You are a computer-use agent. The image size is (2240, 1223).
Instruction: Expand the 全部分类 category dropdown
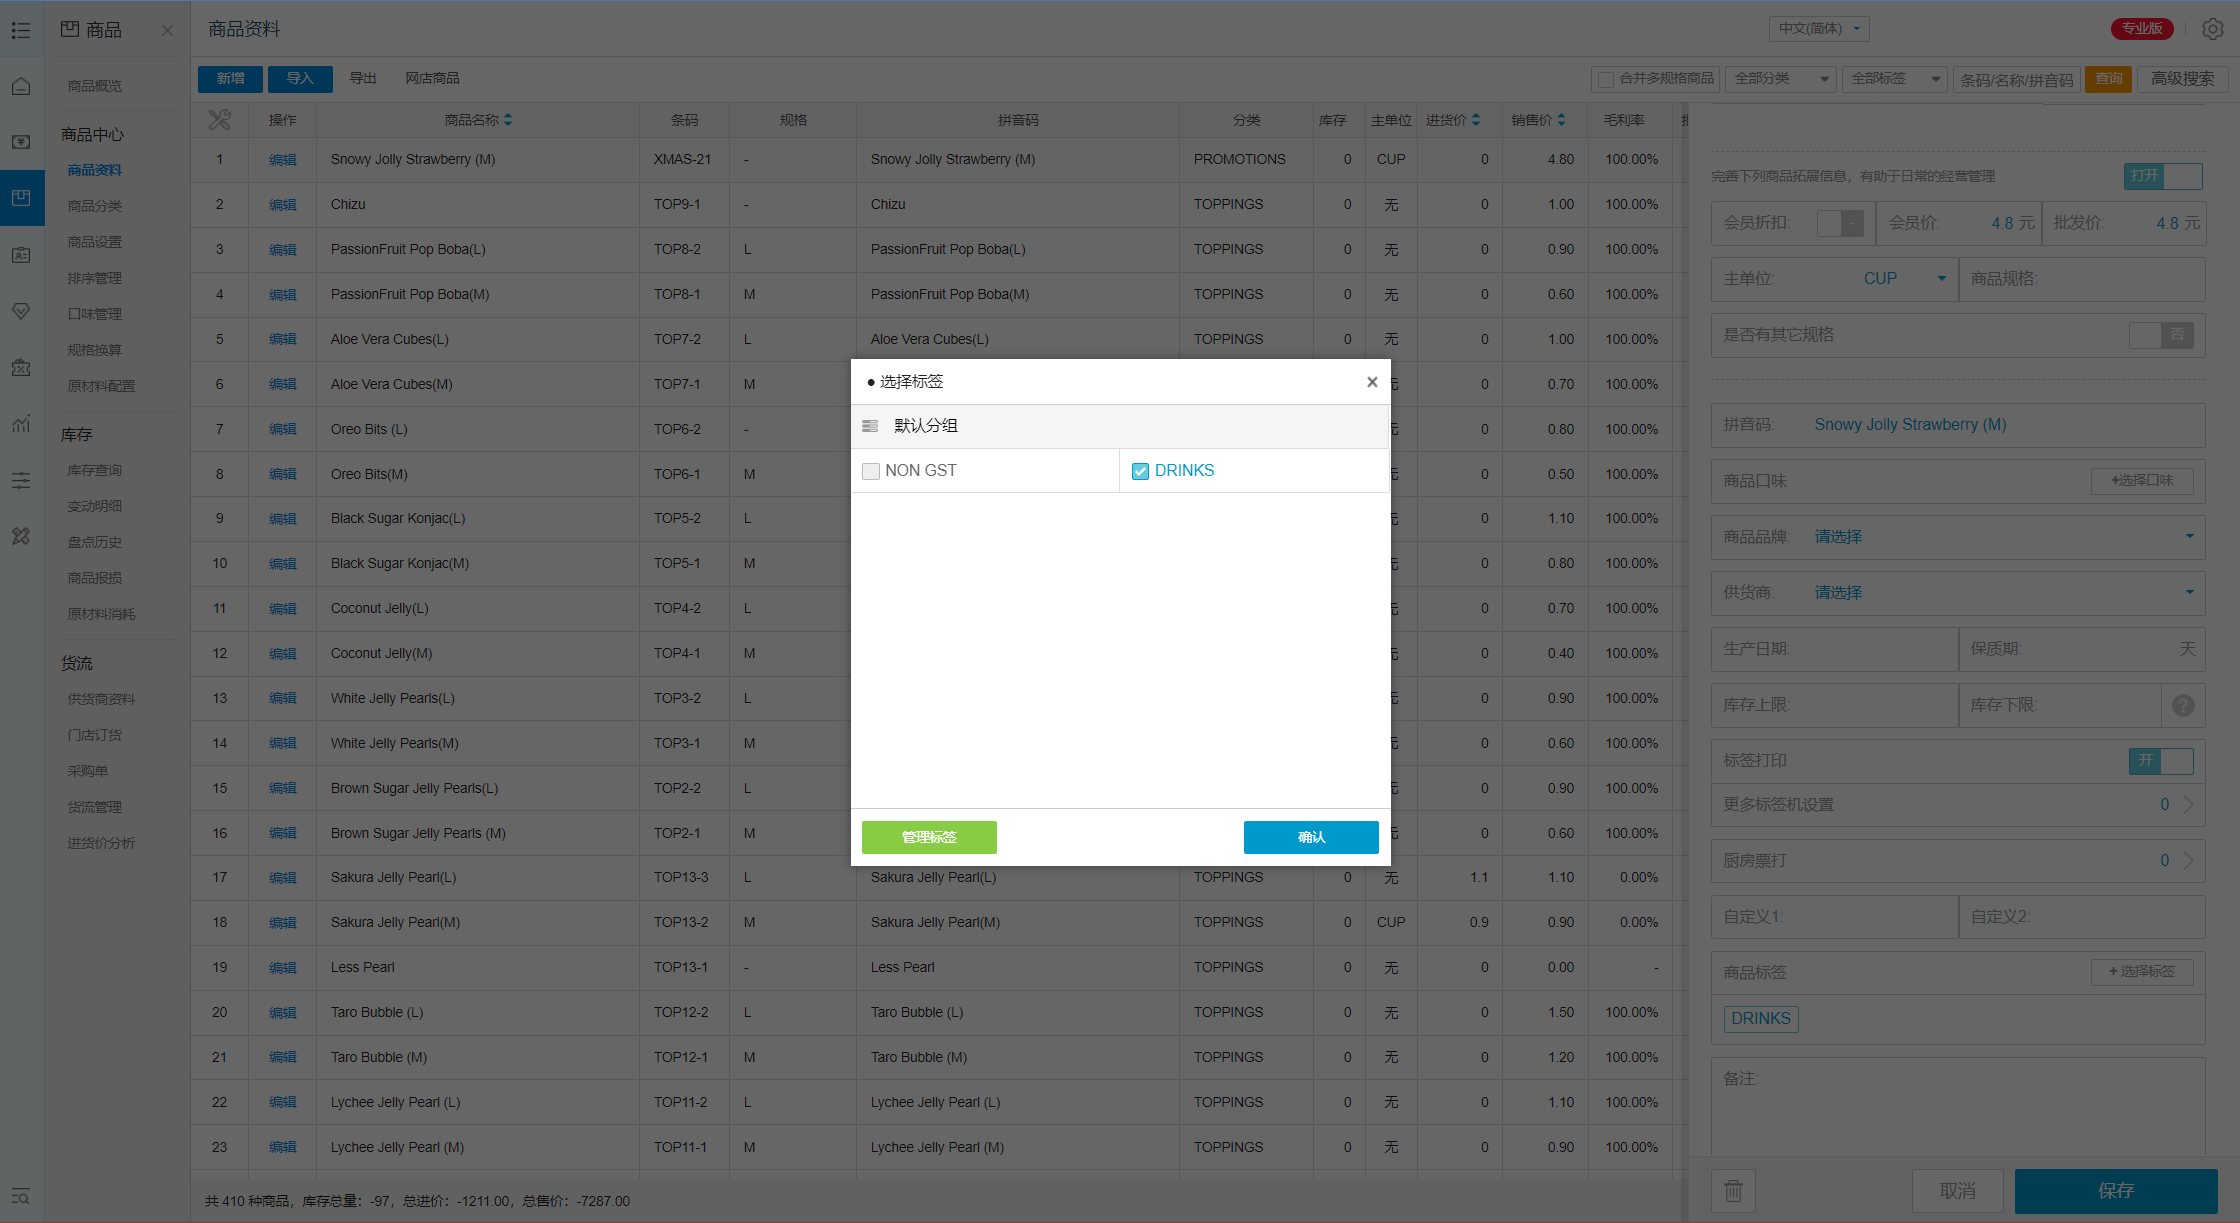(1781, 79)
